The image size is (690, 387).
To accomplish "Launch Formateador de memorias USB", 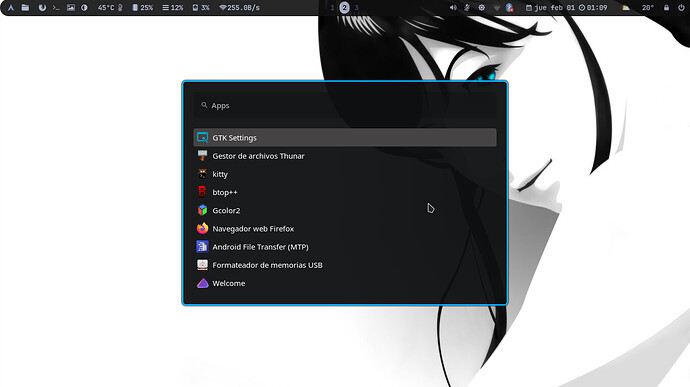I will pyautogui.click(x=345, y=265).
